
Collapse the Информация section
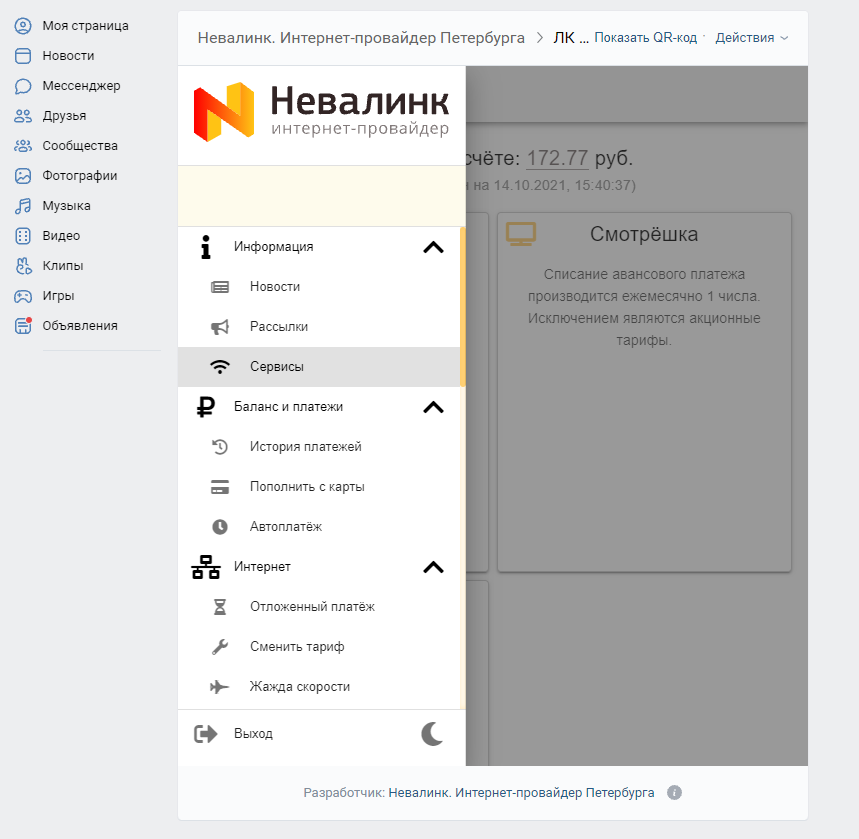433,247
